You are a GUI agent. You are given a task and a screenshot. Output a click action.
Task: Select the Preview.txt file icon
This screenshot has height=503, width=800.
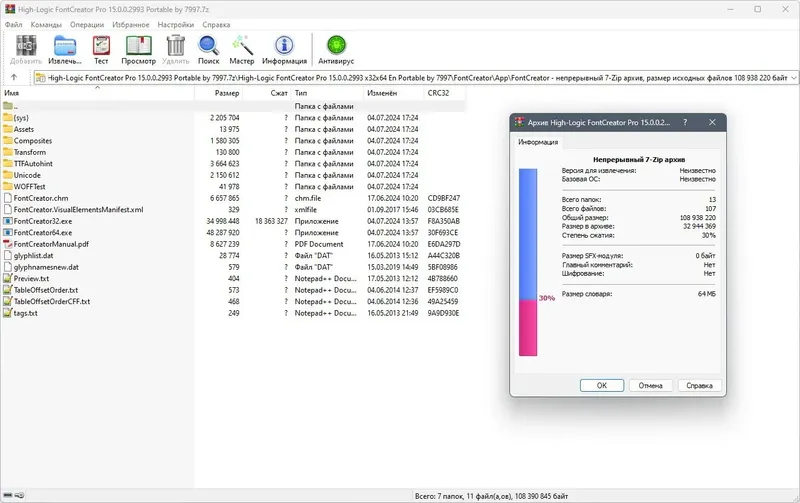tap(8, 278)
